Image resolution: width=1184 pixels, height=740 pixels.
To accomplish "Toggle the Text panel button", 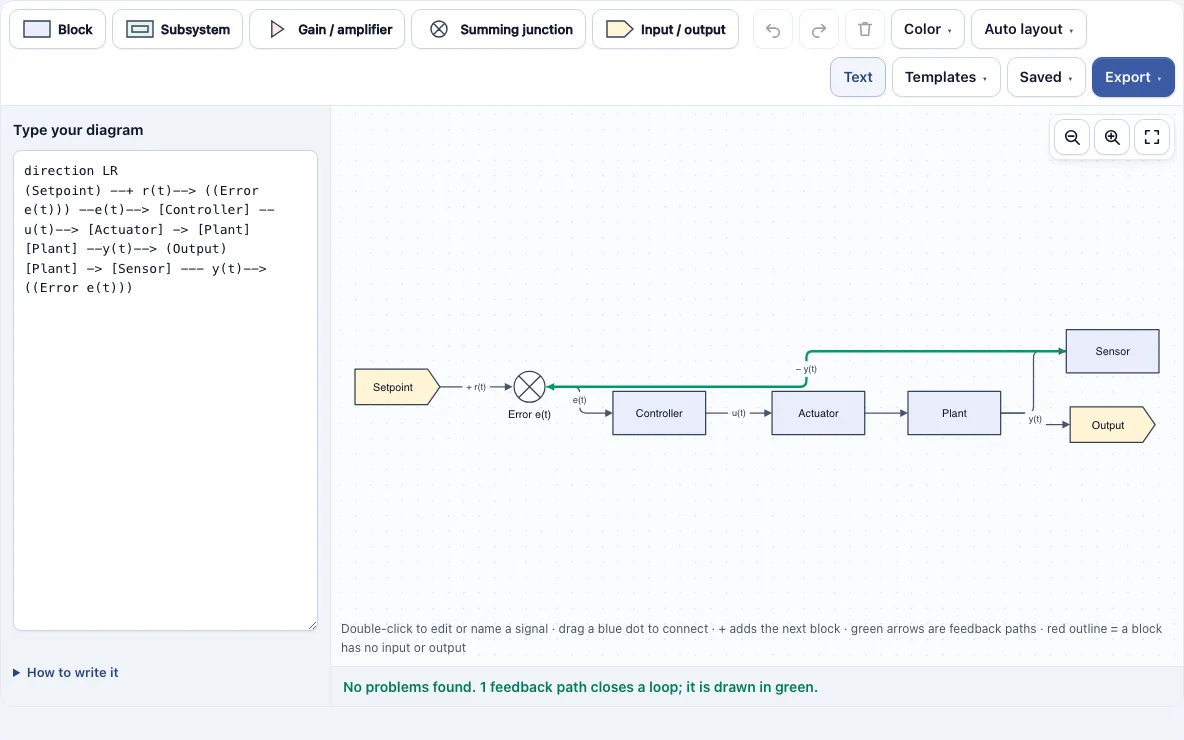I will coord(858,77).
